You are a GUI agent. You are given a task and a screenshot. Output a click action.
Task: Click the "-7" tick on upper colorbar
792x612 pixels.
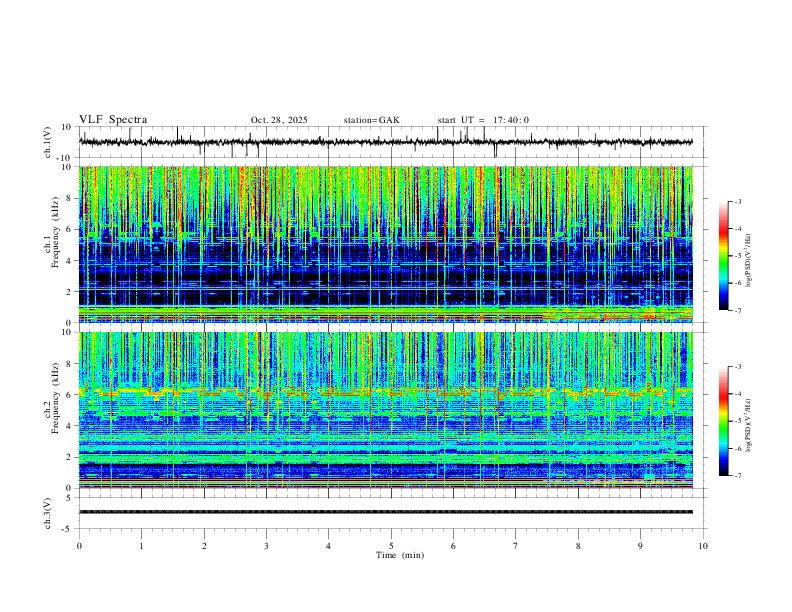[738, 310]
